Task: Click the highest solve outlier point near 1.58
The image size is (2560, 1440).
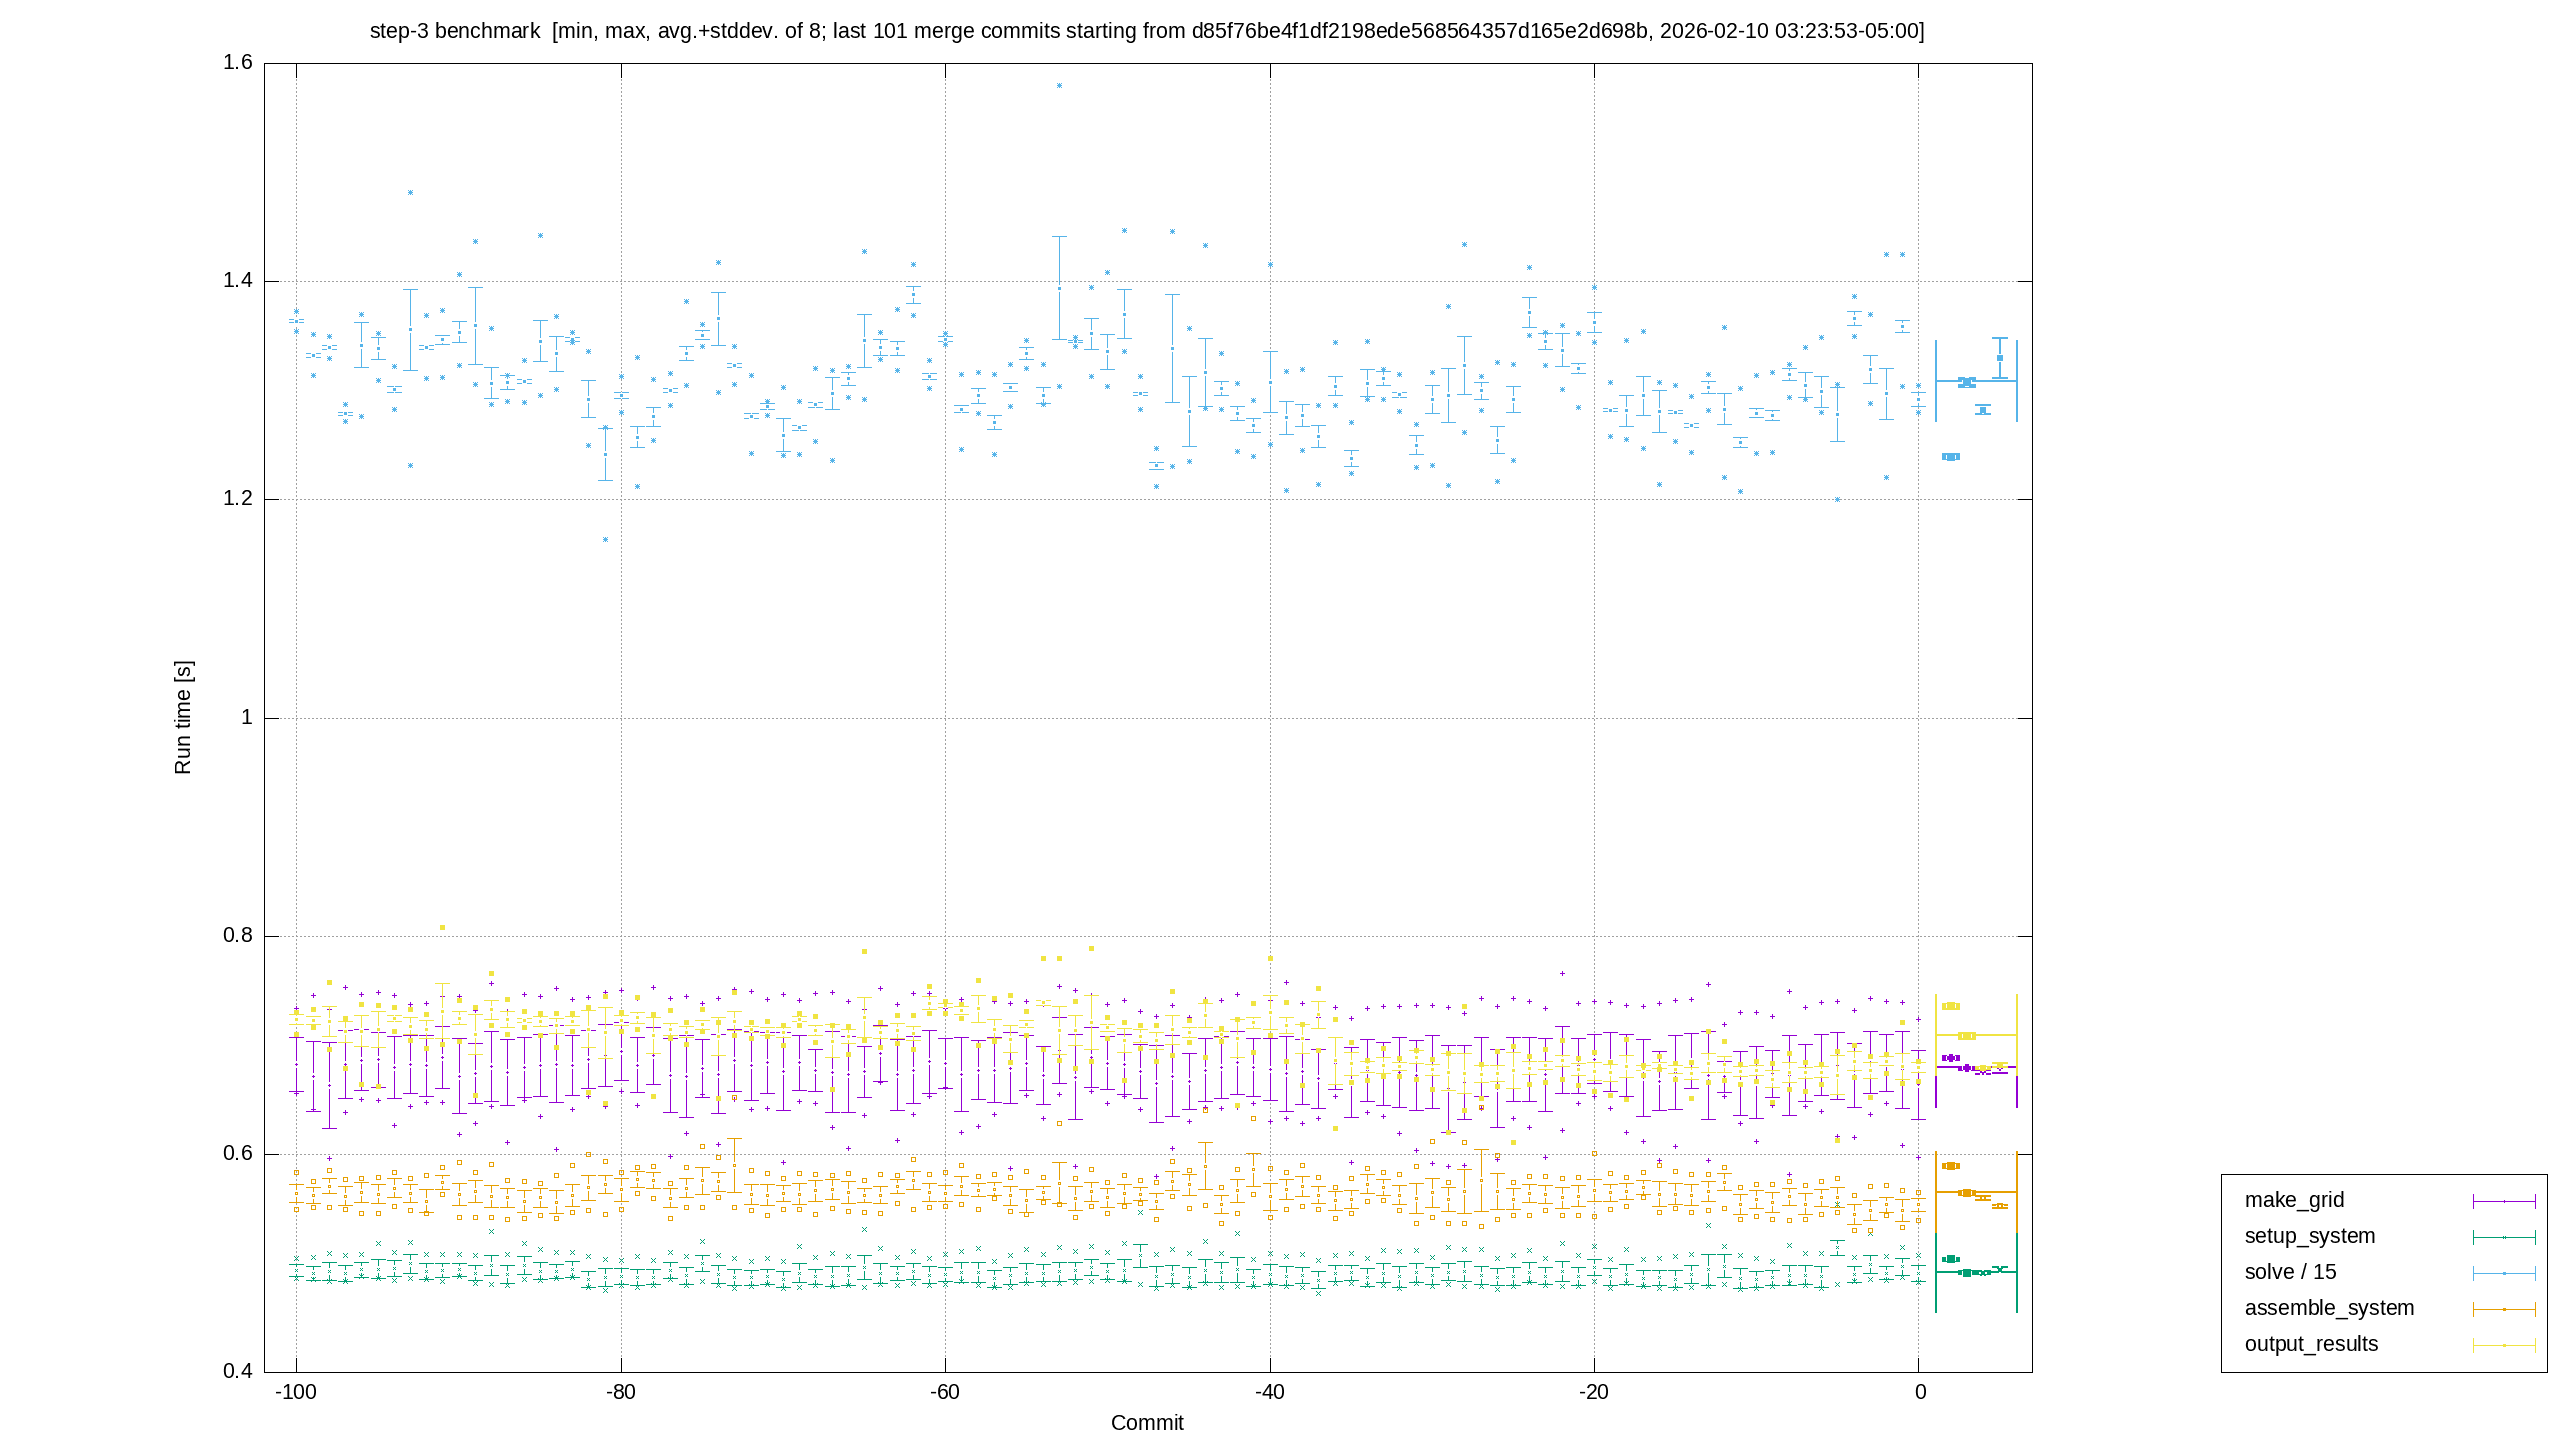Action: click(x=1059, y=86)
